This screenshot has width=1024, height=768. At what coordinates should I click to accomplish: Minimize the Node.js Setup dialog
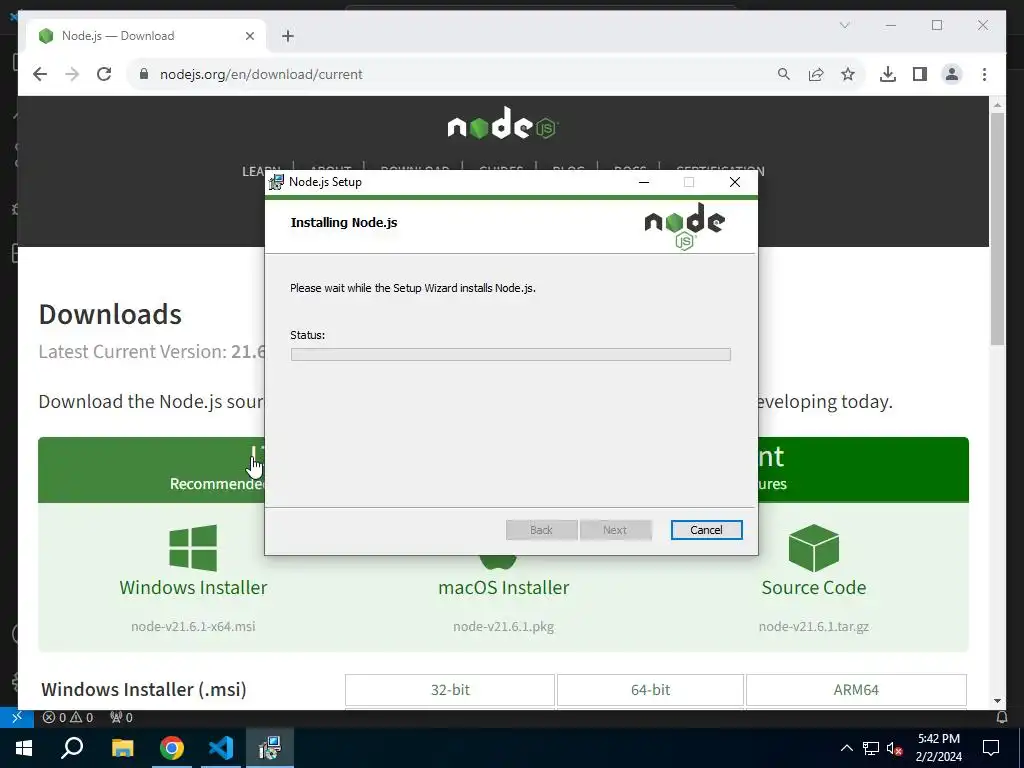(x=644, y=182)
